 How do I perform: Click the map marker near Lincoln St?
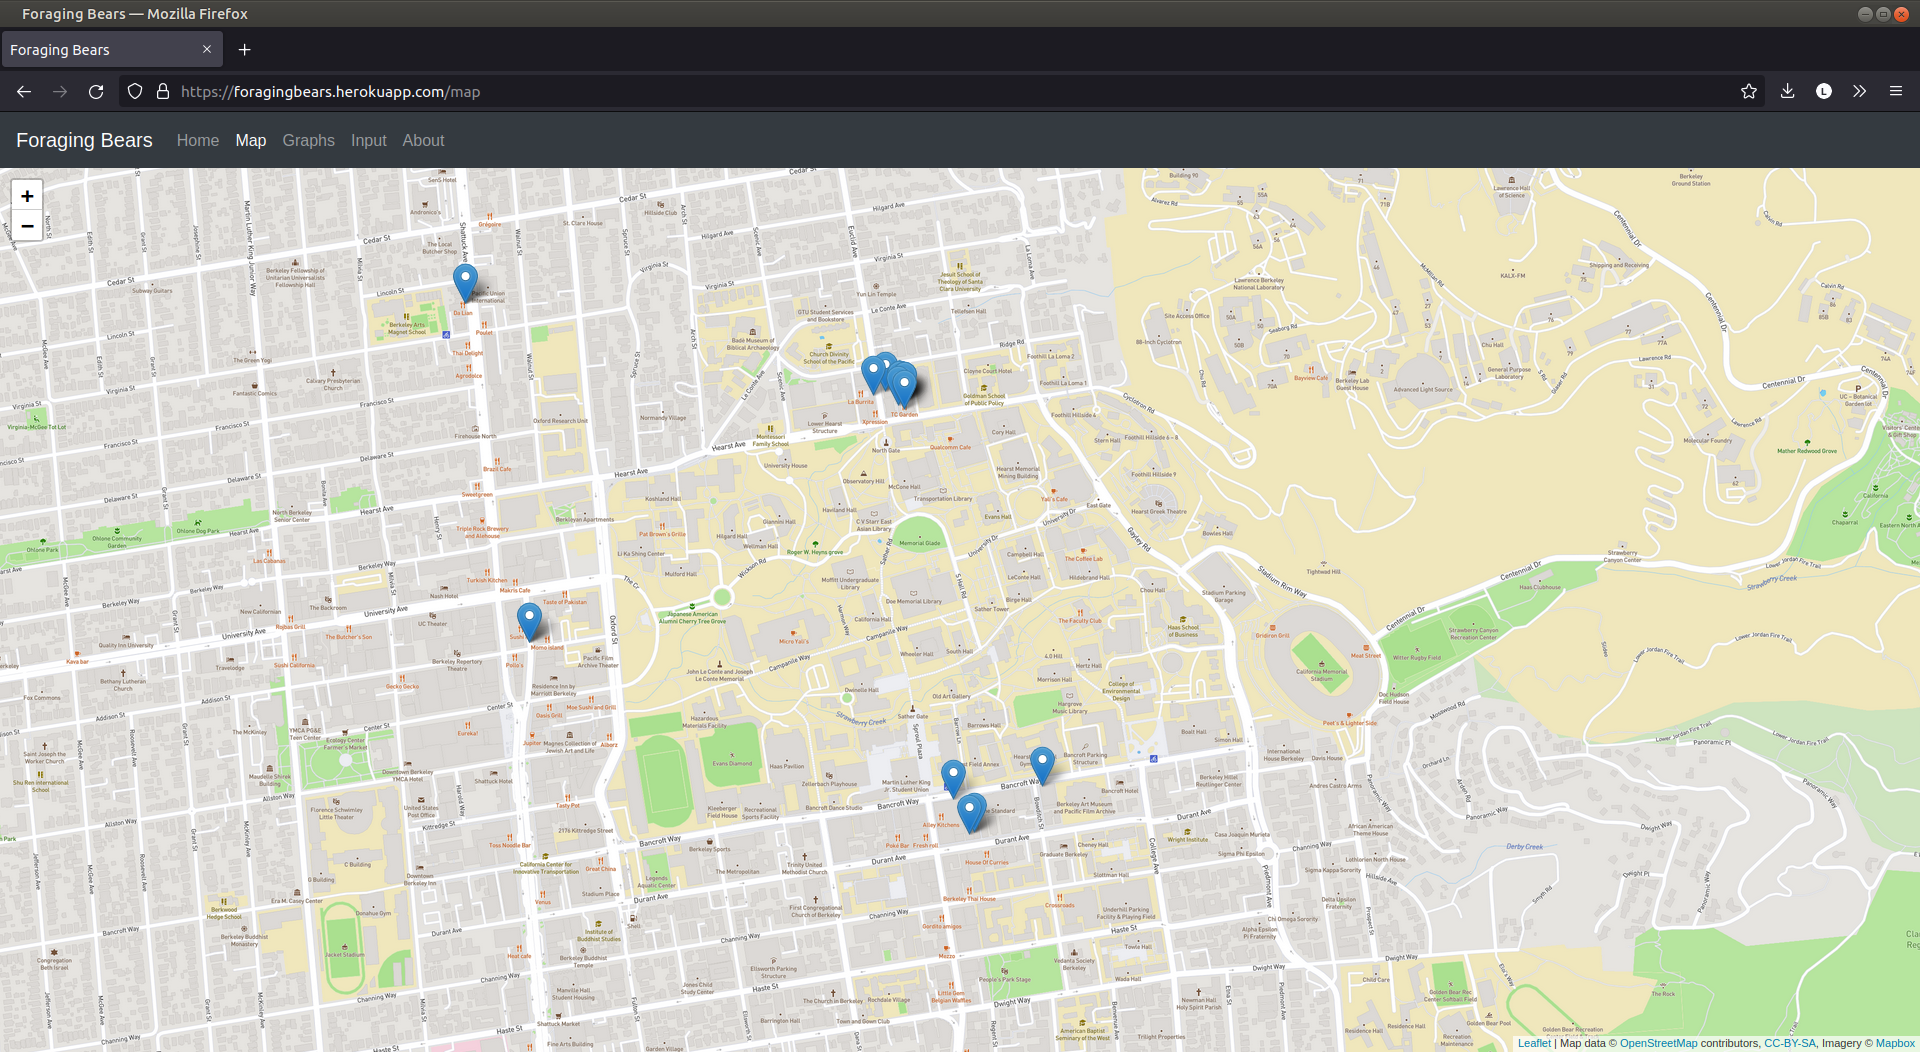pos(465,280)
